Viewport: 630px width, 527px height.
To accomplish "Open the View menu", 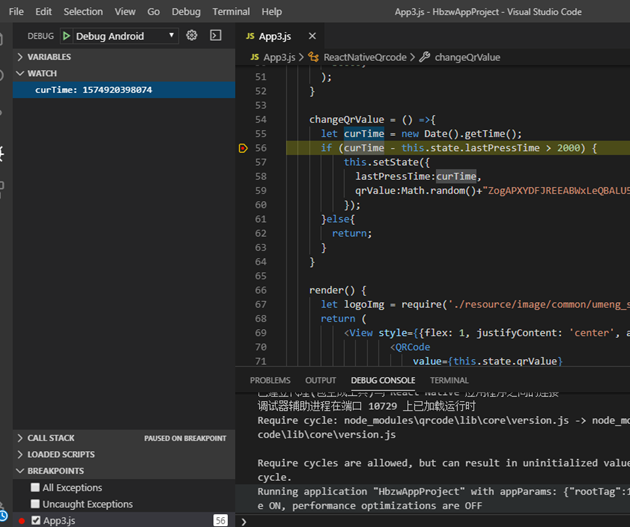I will coord(125,12).
